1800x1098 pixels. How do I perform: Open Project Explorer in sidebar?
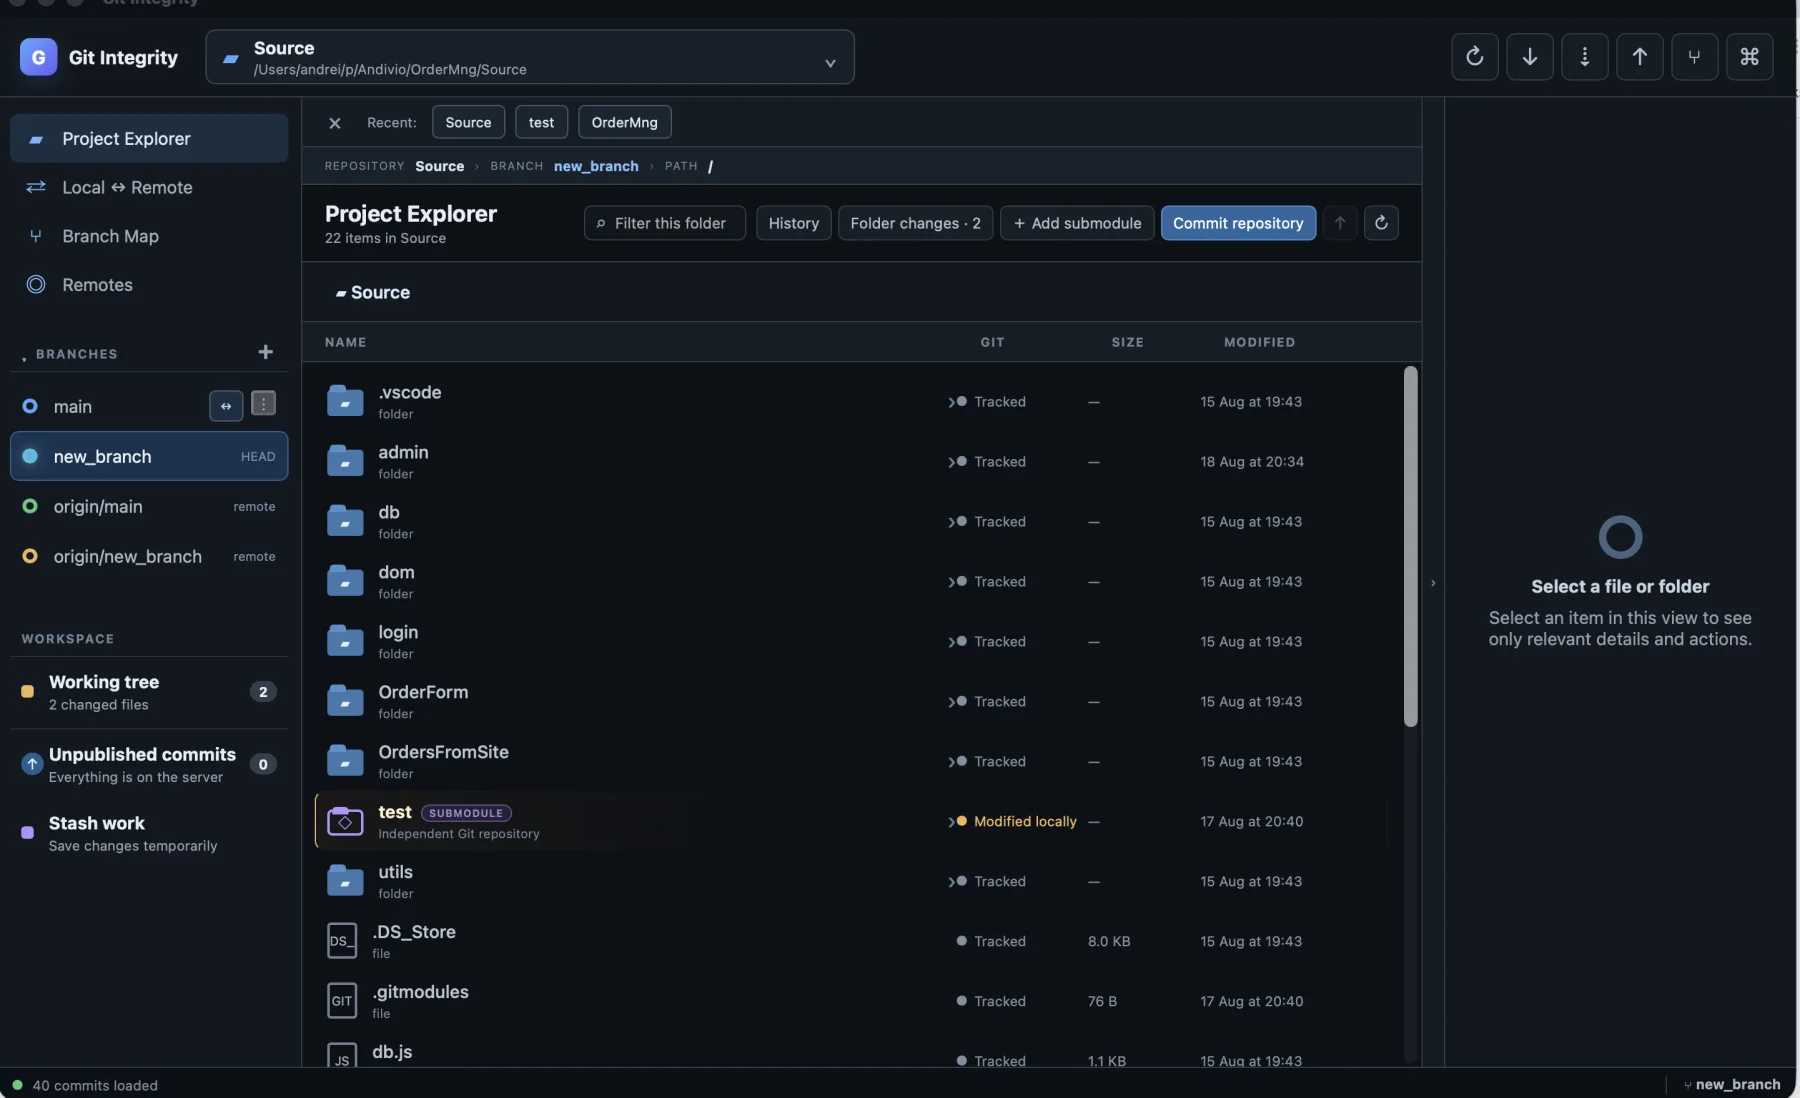point(149,138)
